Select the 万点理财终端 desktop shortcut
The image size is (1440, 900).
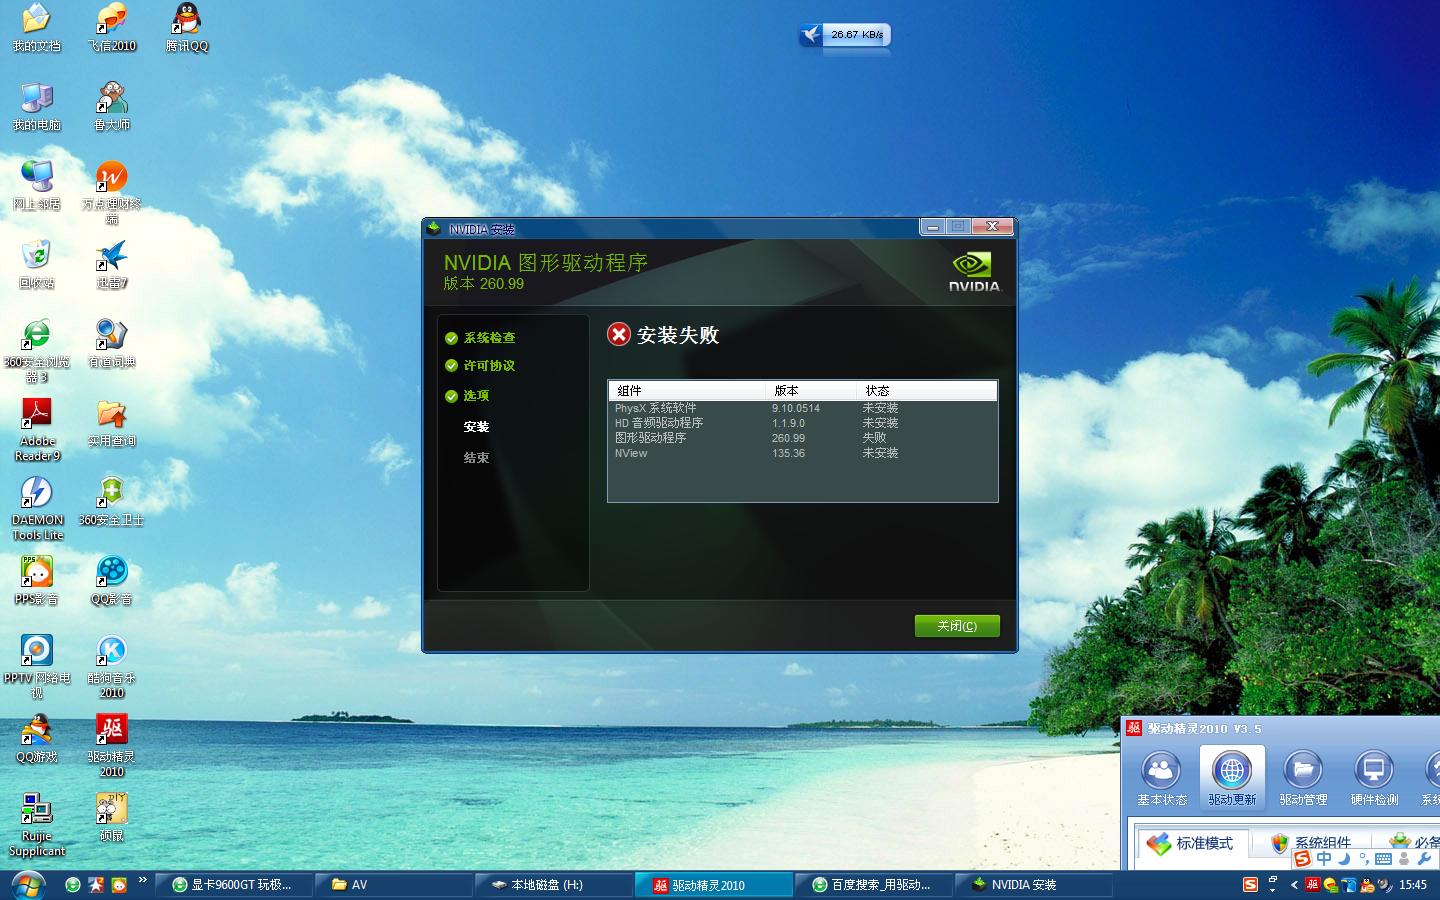point(111,192)
